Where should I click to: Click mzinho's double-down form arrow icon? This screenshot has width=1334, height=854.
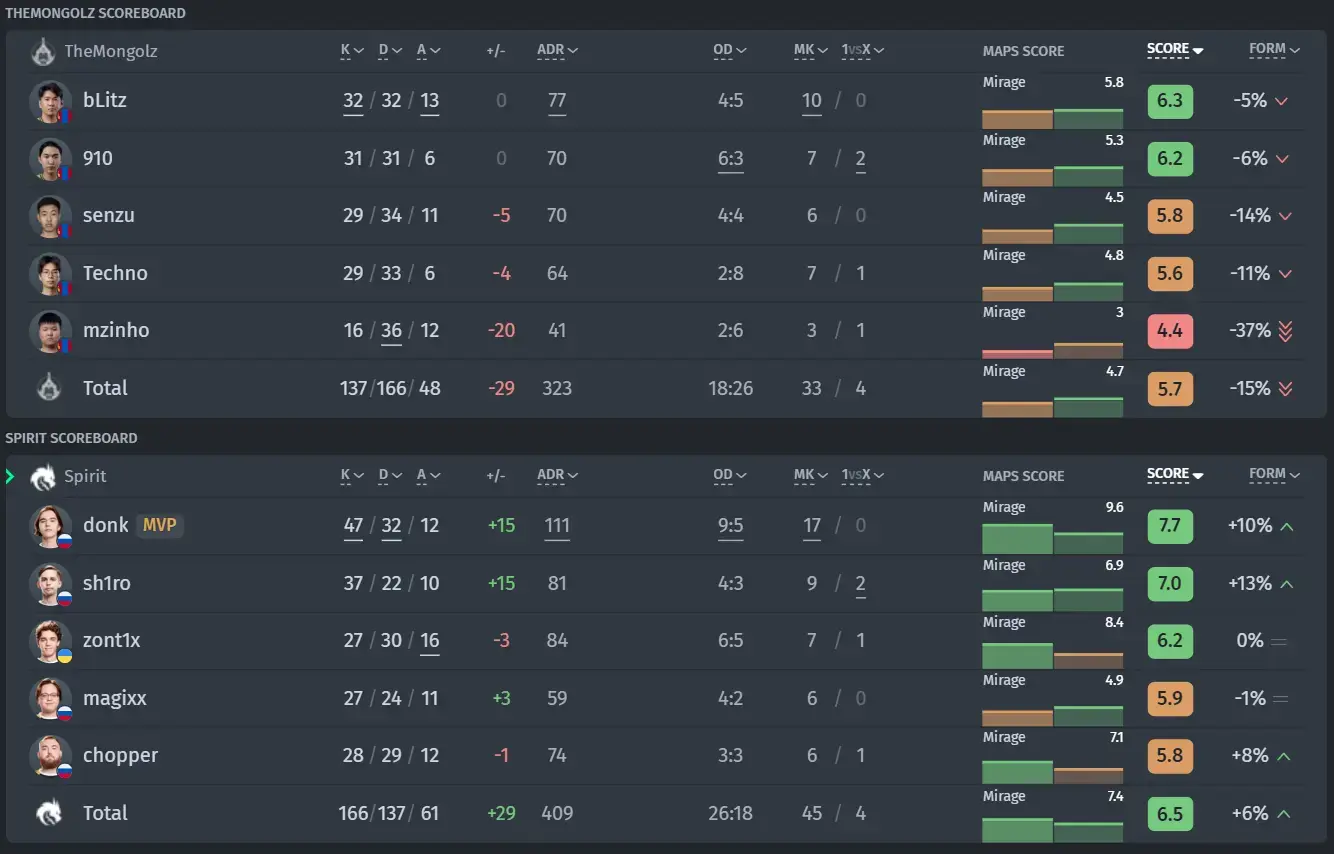click(x=1286, y=331)
